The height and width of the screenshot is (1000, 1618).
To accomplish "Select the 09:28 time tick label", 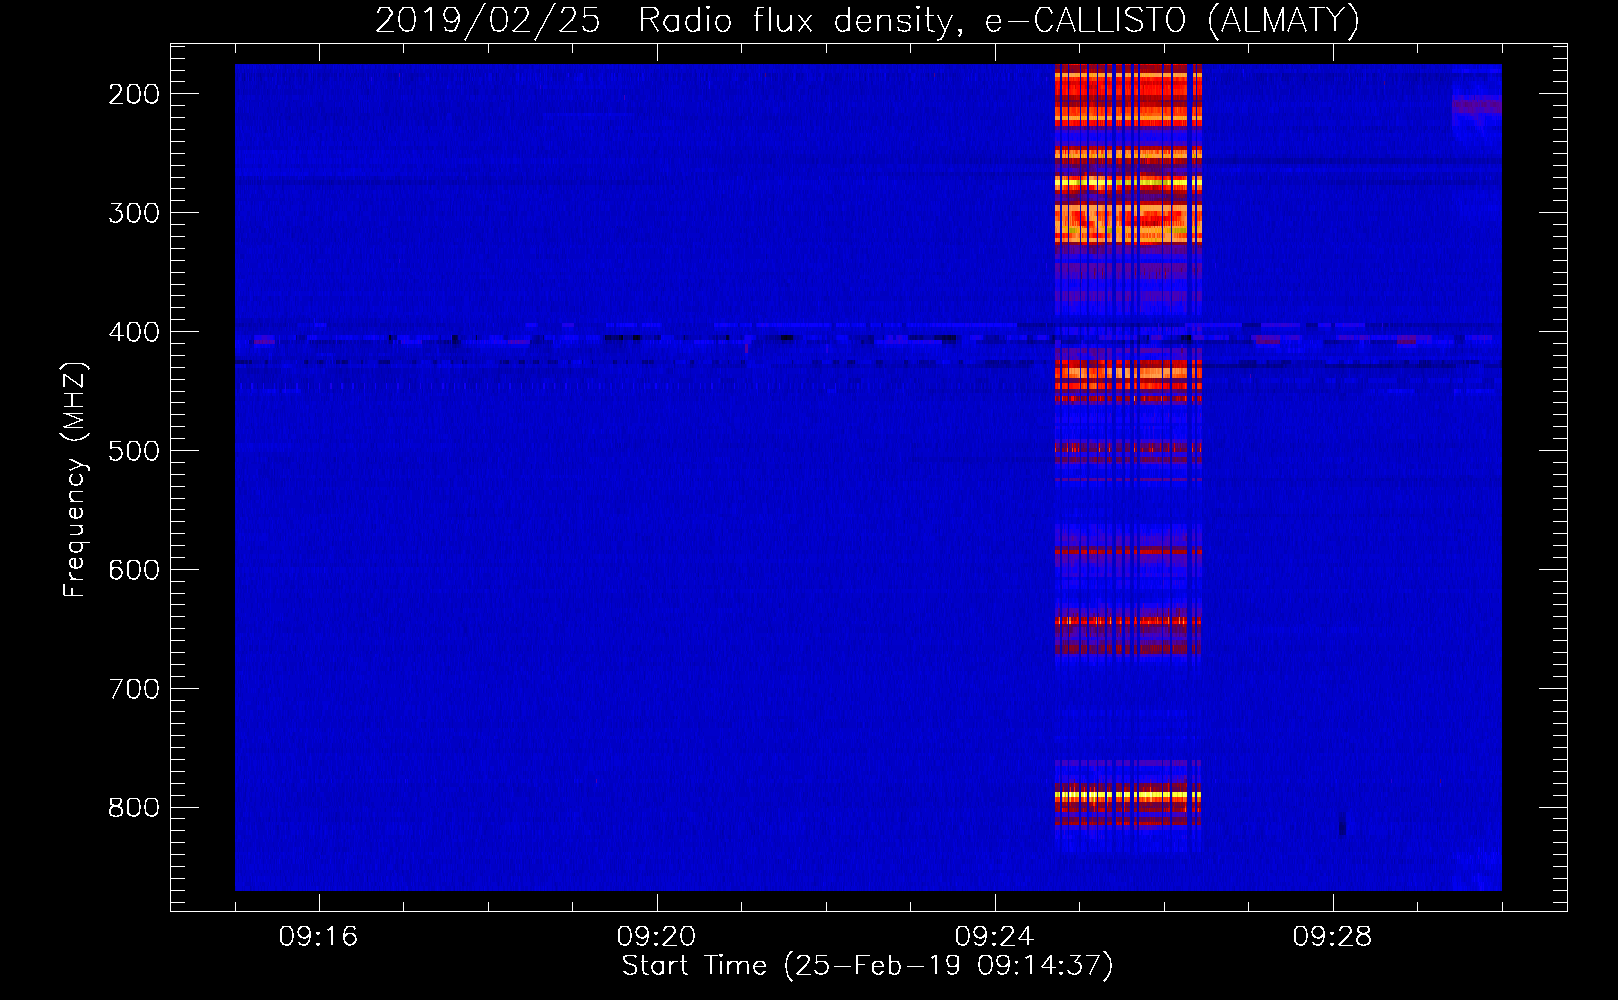I will coord(1332,937).
